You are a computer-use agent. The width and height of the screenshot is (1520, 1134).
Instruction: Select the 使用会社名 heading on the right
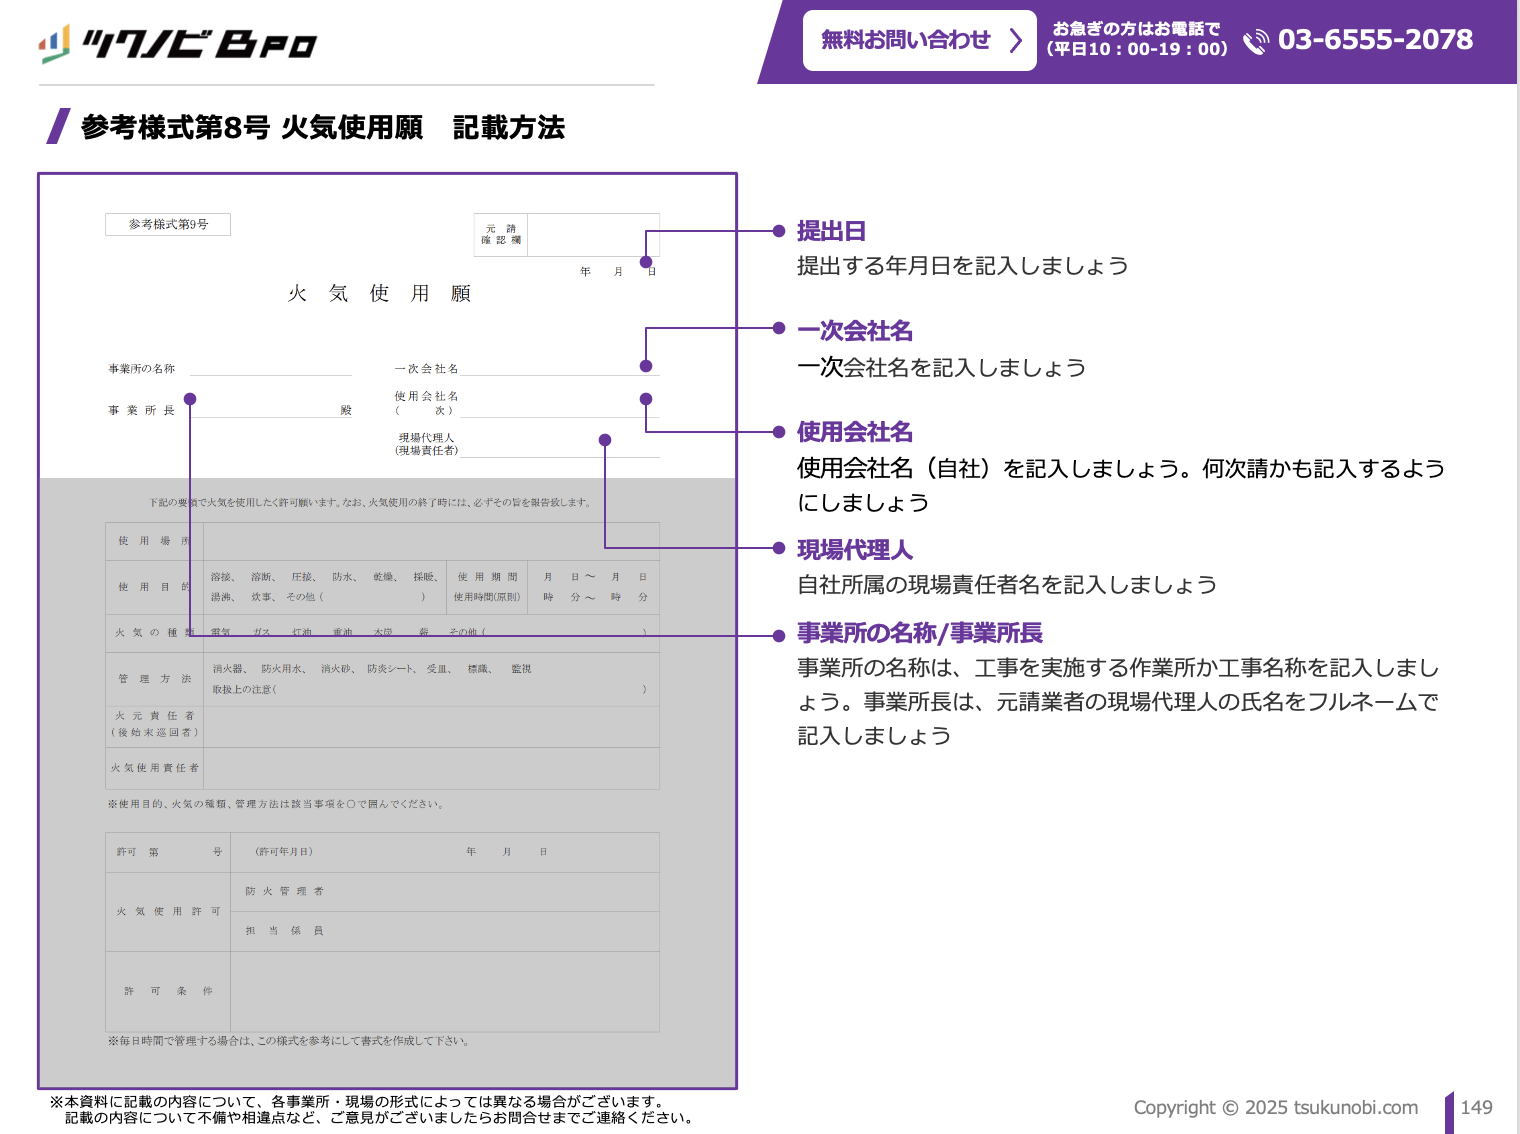pos(854,432)
